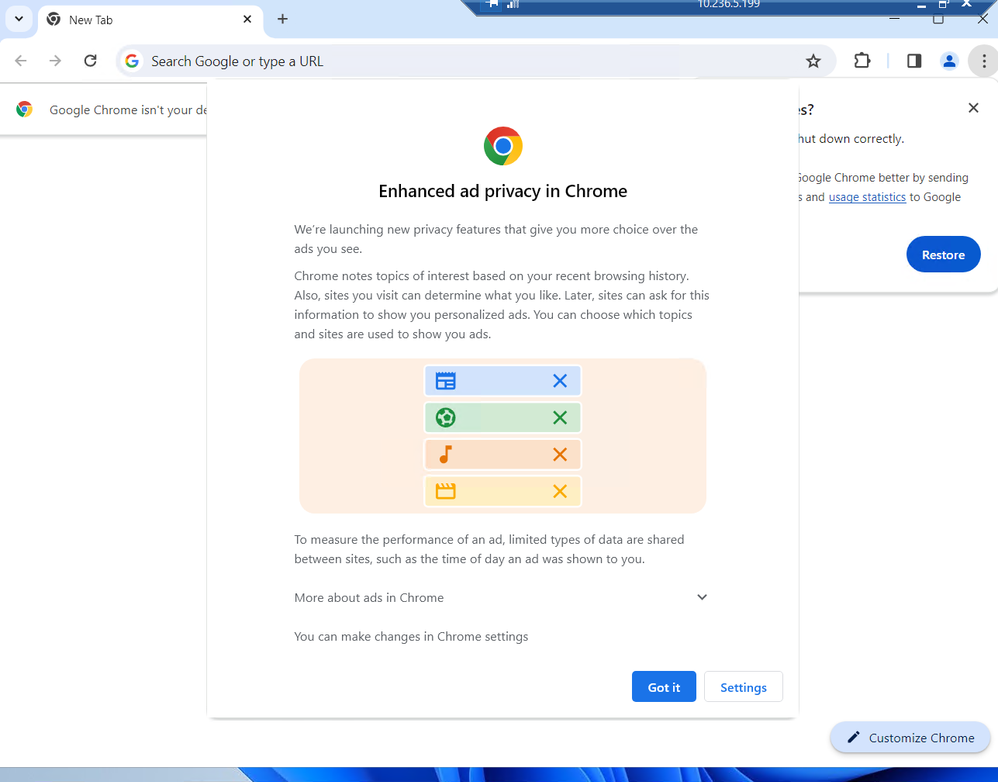998x782 pixels.
Task: Click the music note icon
Action: tap(446, 454)
